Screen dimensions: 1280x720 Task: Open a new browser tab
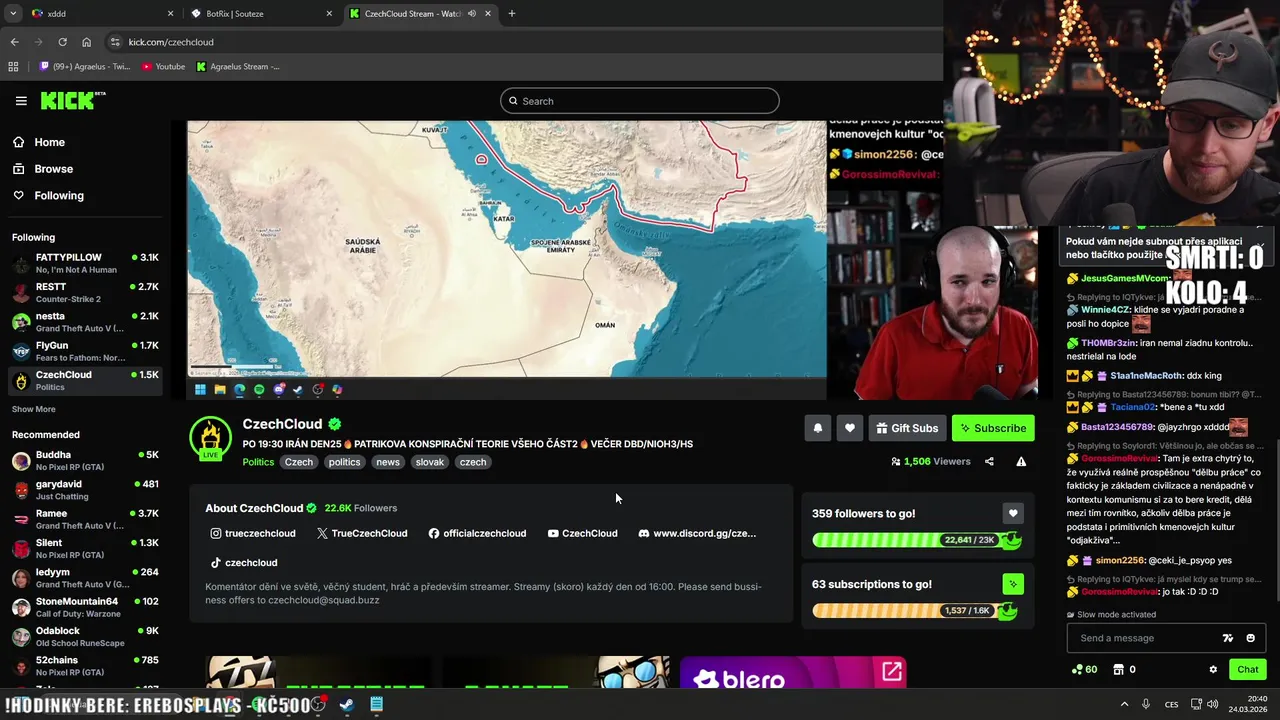(512, 14)
